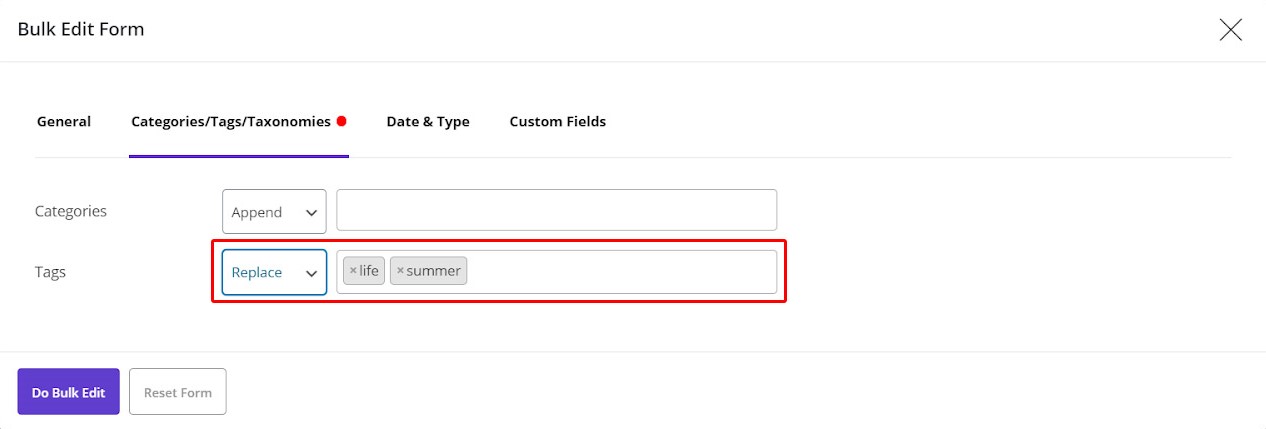Click the chevron arrow beside Replace
Viewport: 1266px width, 429px height.
coord(311,273)
